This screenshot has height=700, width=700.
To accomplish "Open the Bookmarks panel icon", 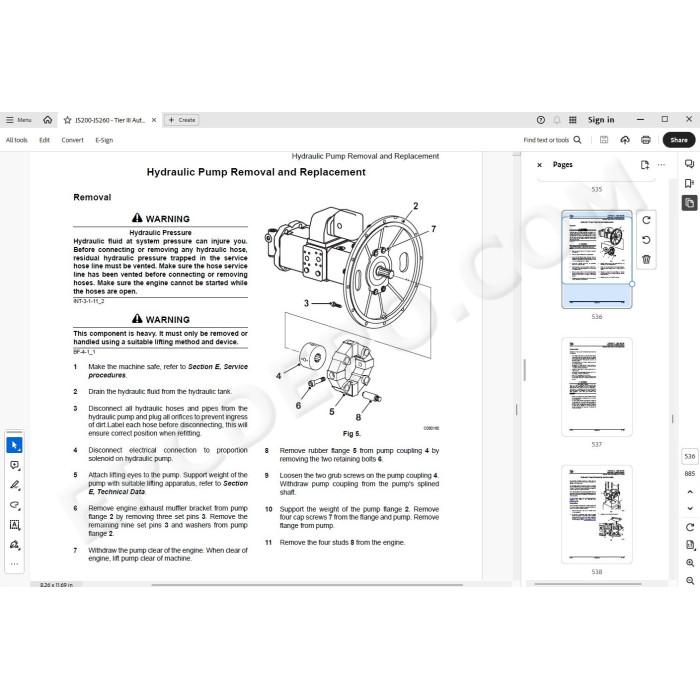I will tap(689, 183).
